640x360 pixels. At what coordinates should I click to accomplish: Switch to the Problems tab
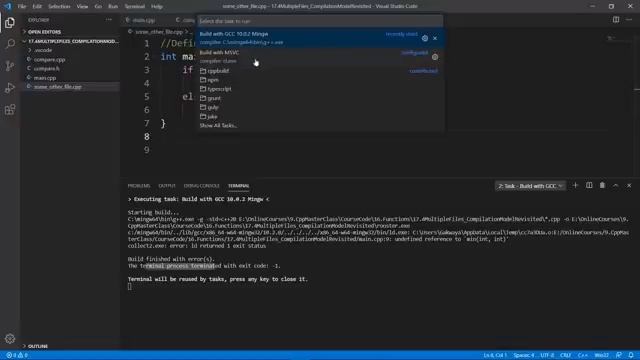pos(139,186)
